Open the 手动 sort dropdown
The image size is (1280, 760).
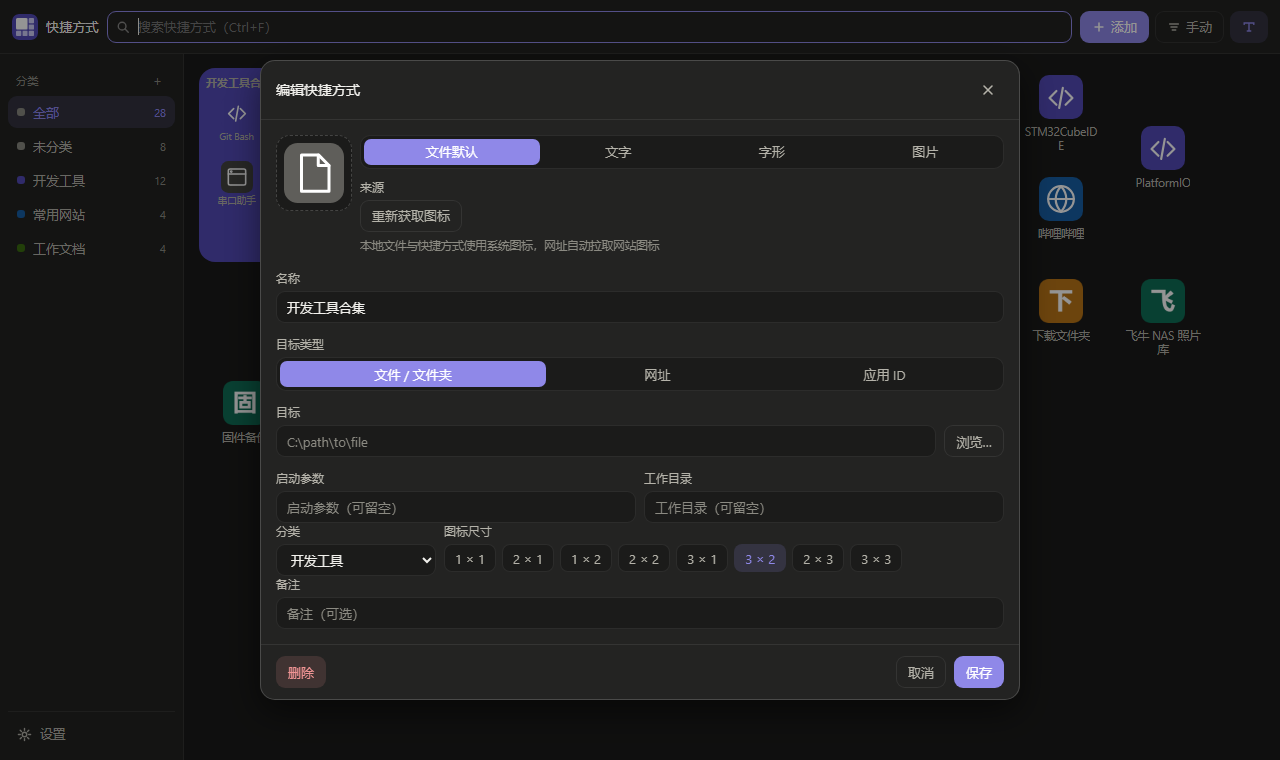(x=1190, y=27)
